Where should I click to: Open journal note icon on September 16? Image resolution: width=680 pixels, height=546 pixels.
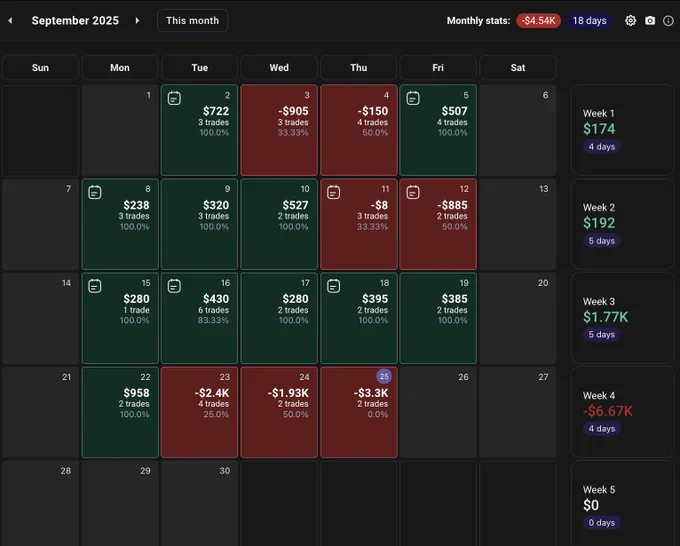(174, 286)
